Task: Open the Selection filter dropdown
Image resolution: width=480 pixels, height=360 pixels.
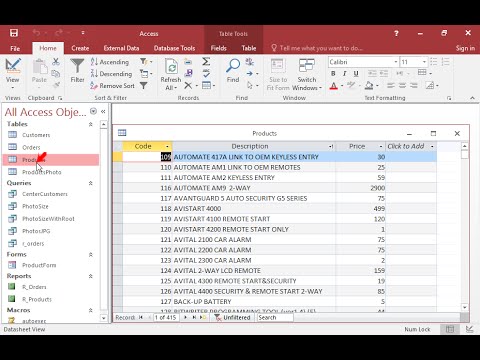Action: click(146, 62)
